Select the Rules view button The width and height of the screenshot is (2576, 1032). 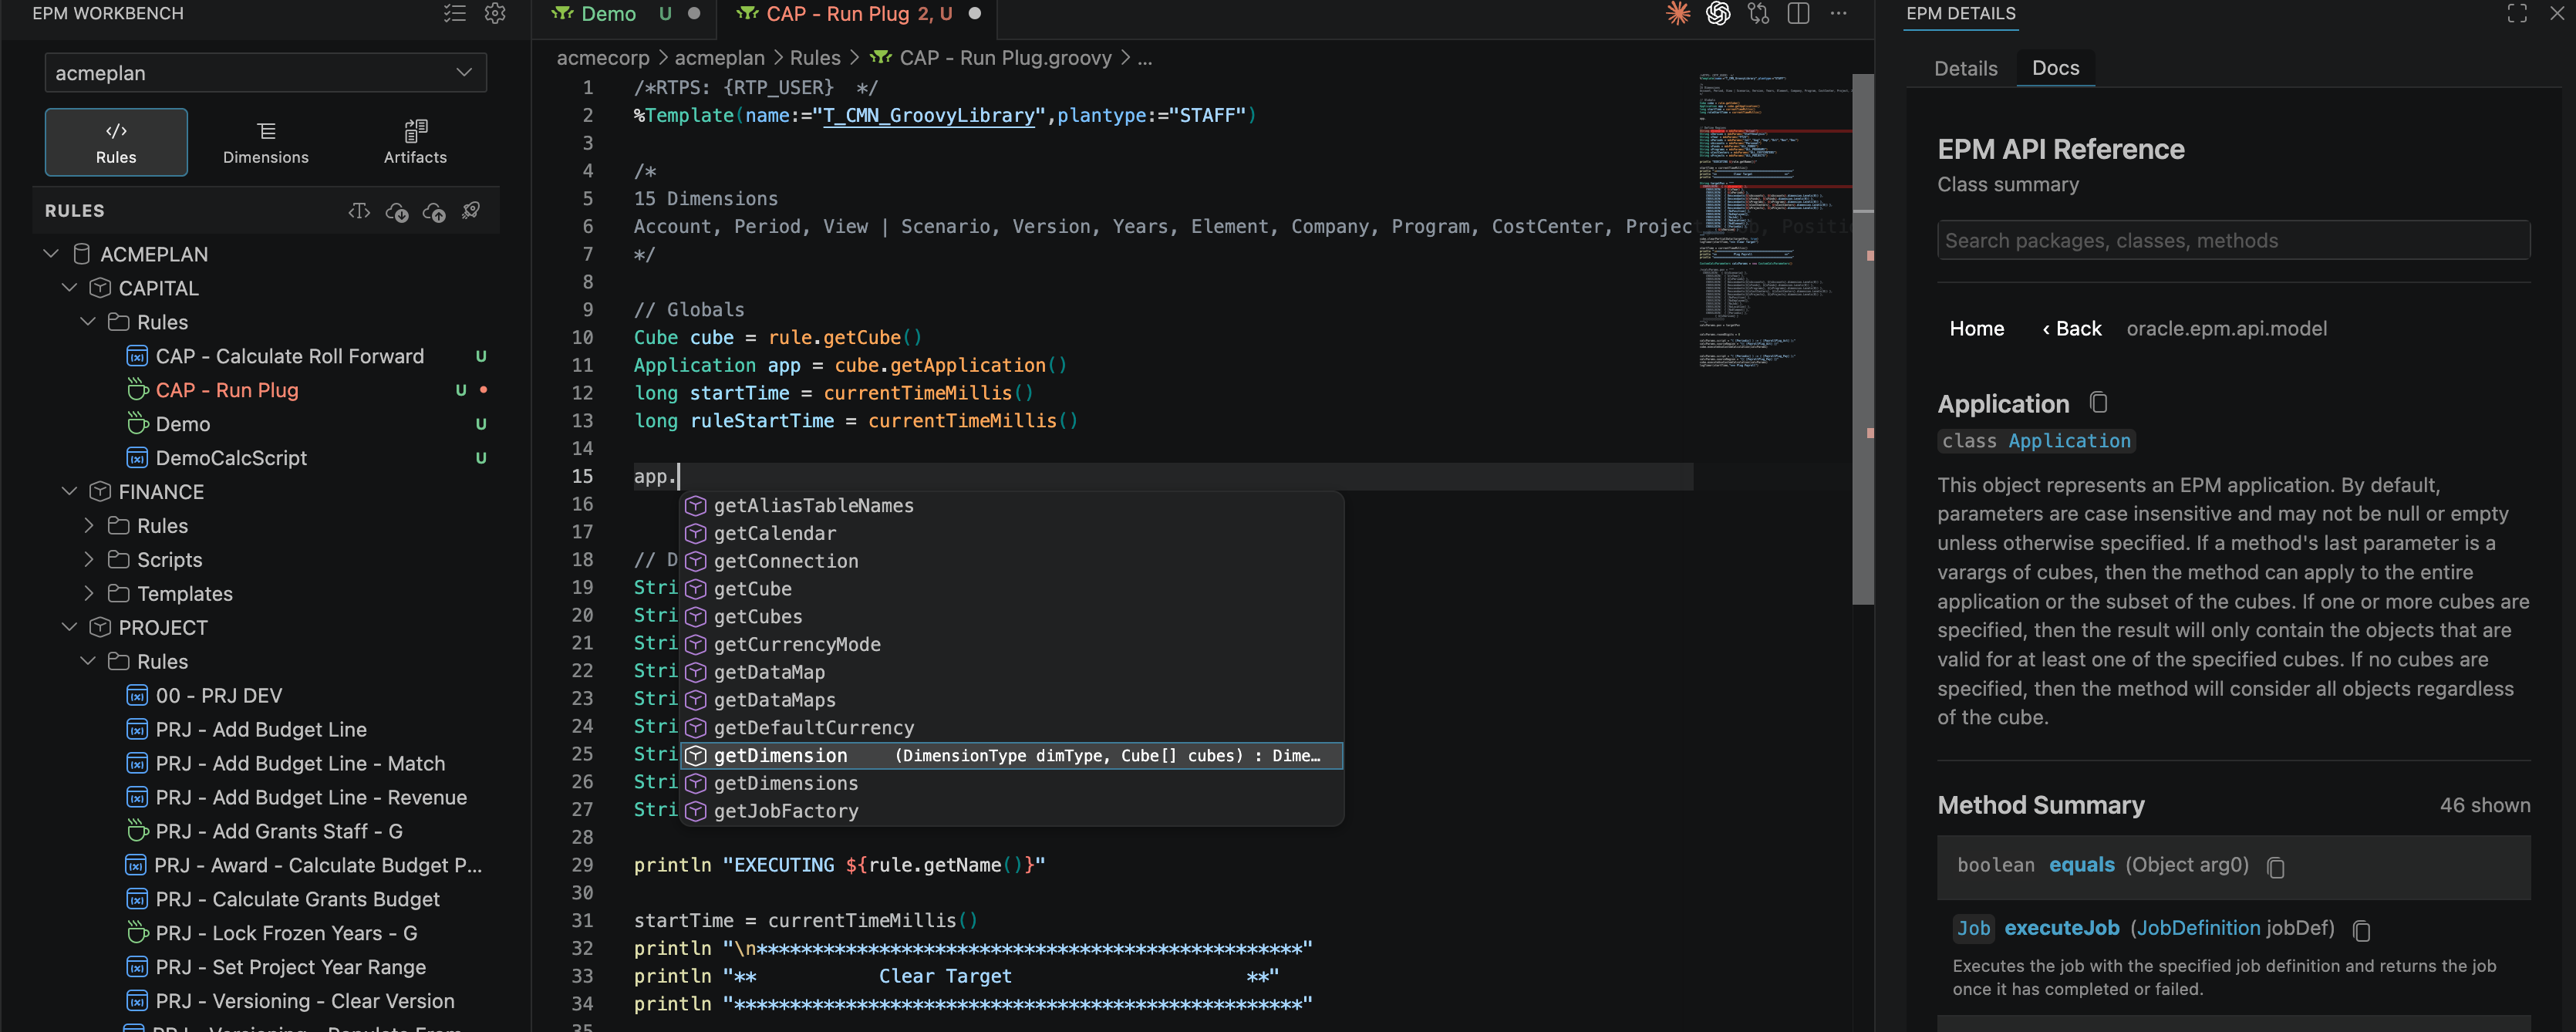[116, 142]
